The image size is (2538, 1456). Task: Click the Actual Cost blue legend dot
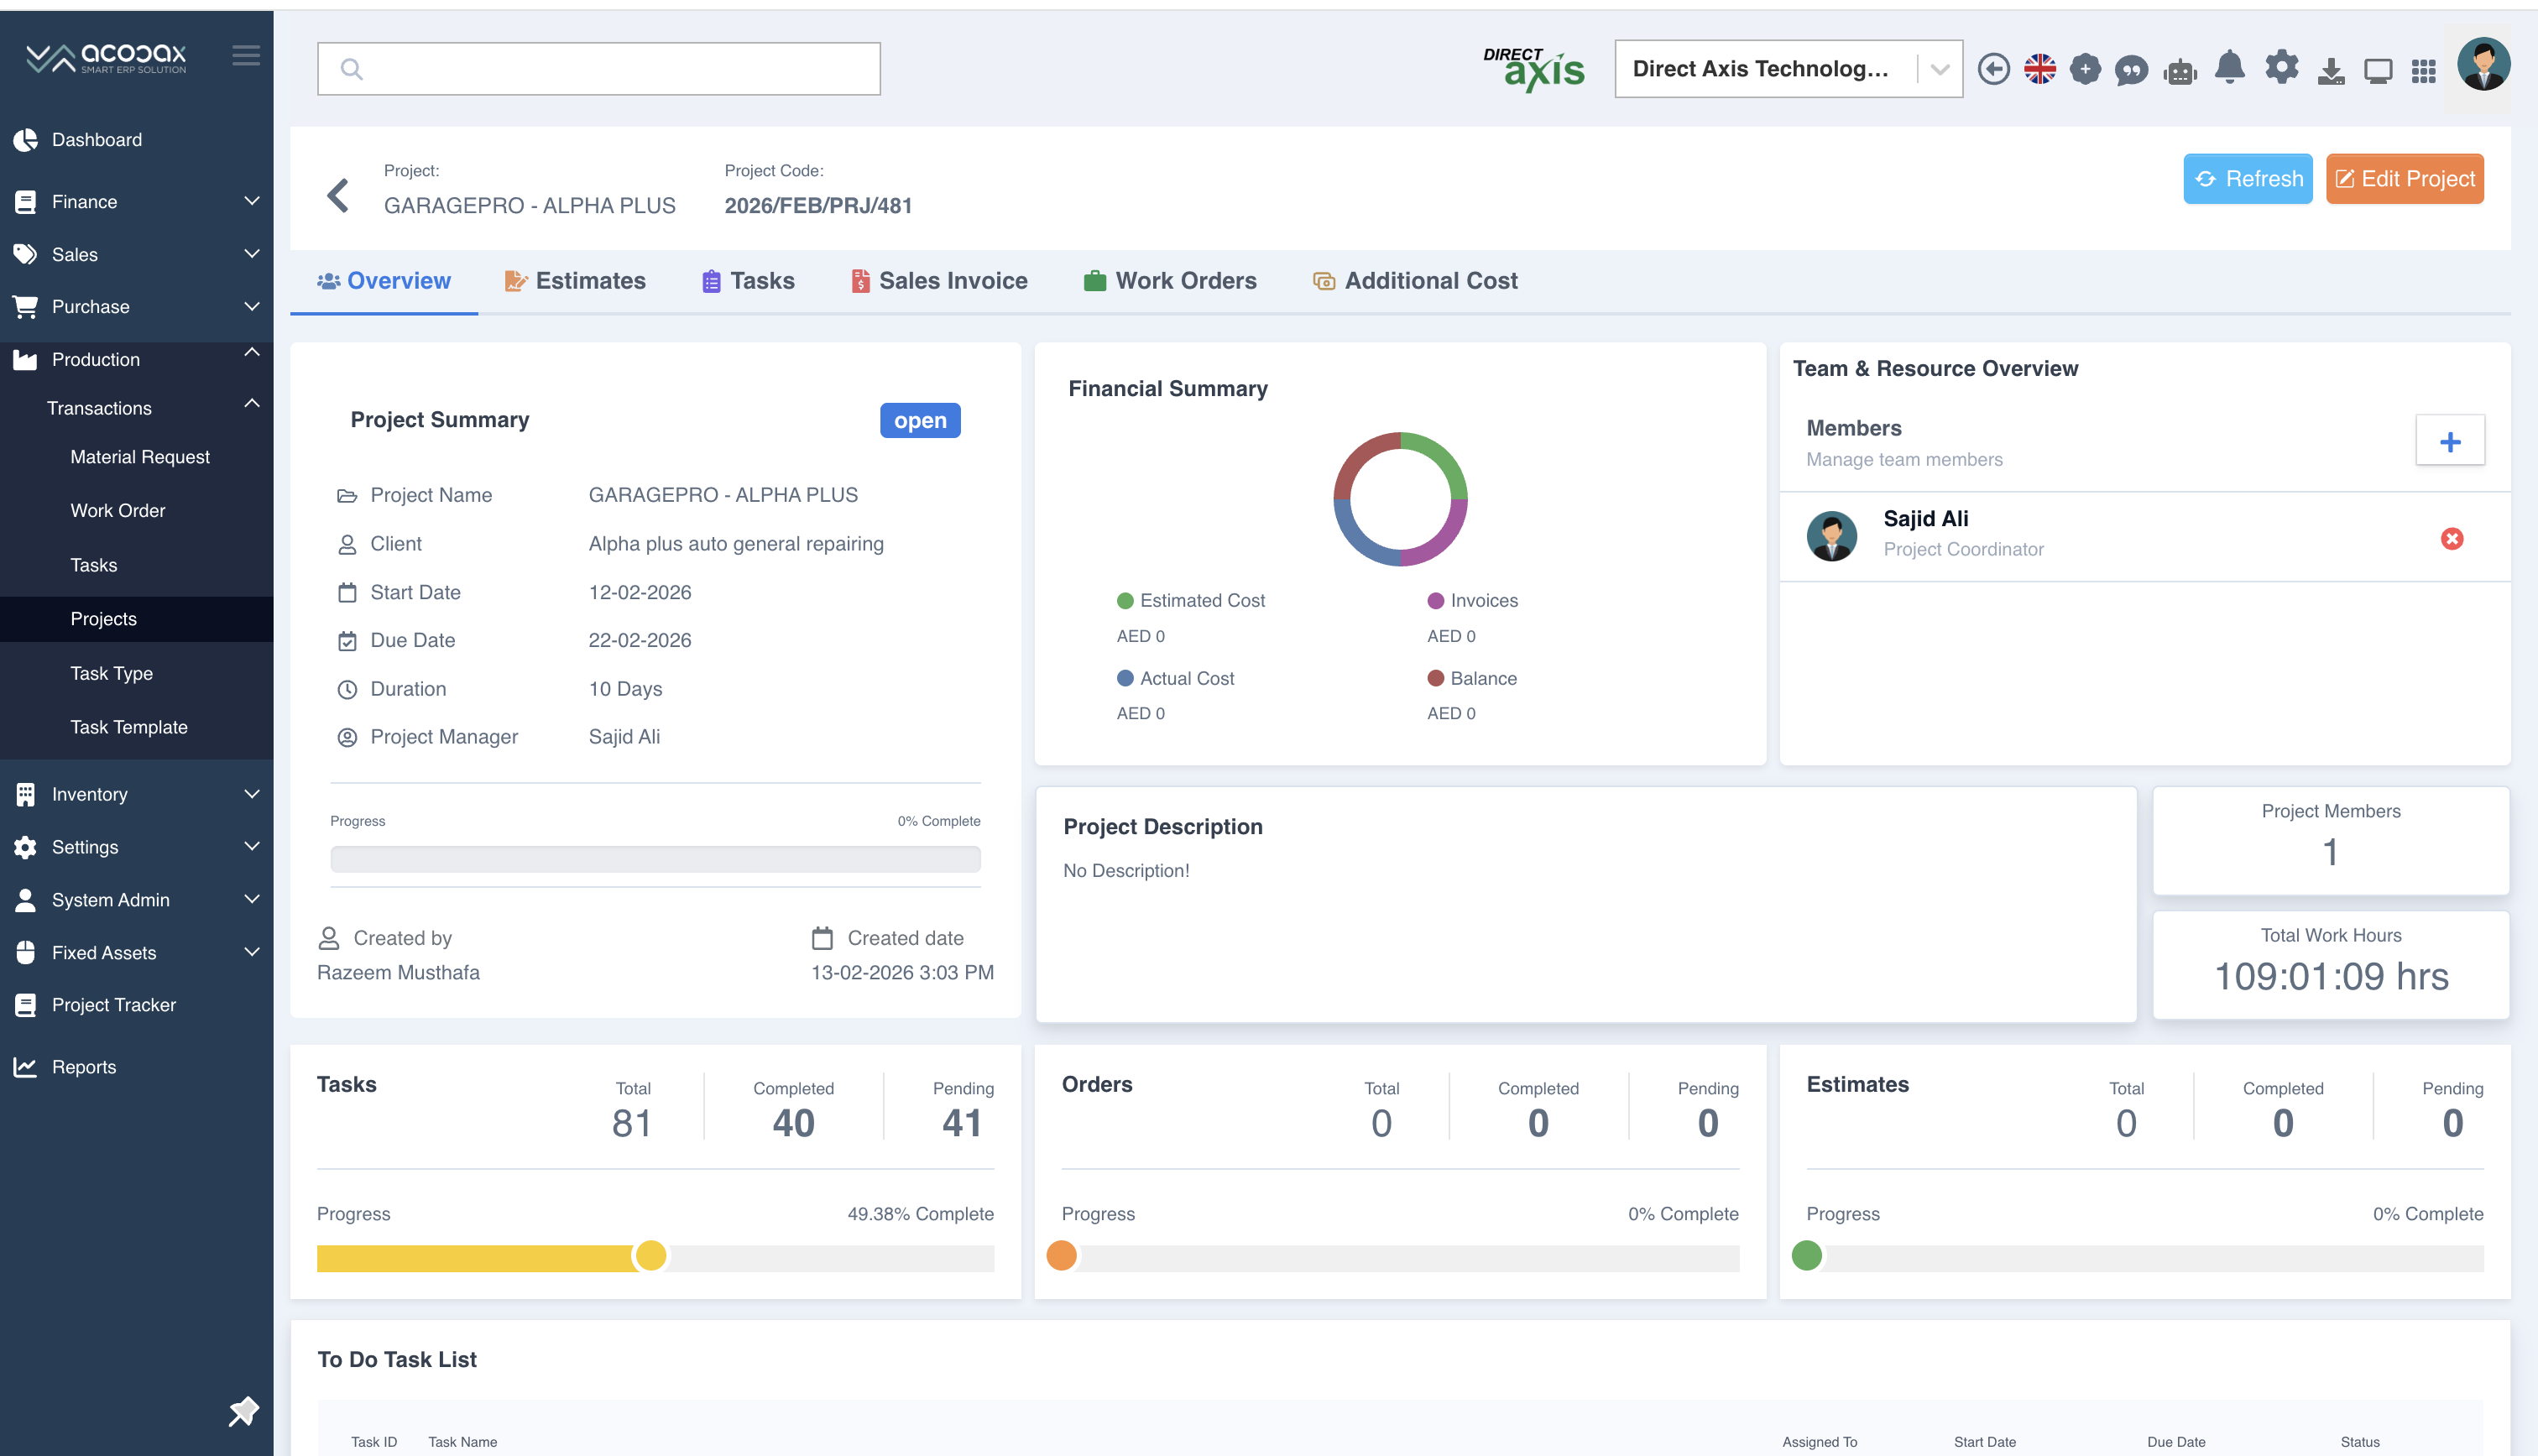click(1125, 678)
